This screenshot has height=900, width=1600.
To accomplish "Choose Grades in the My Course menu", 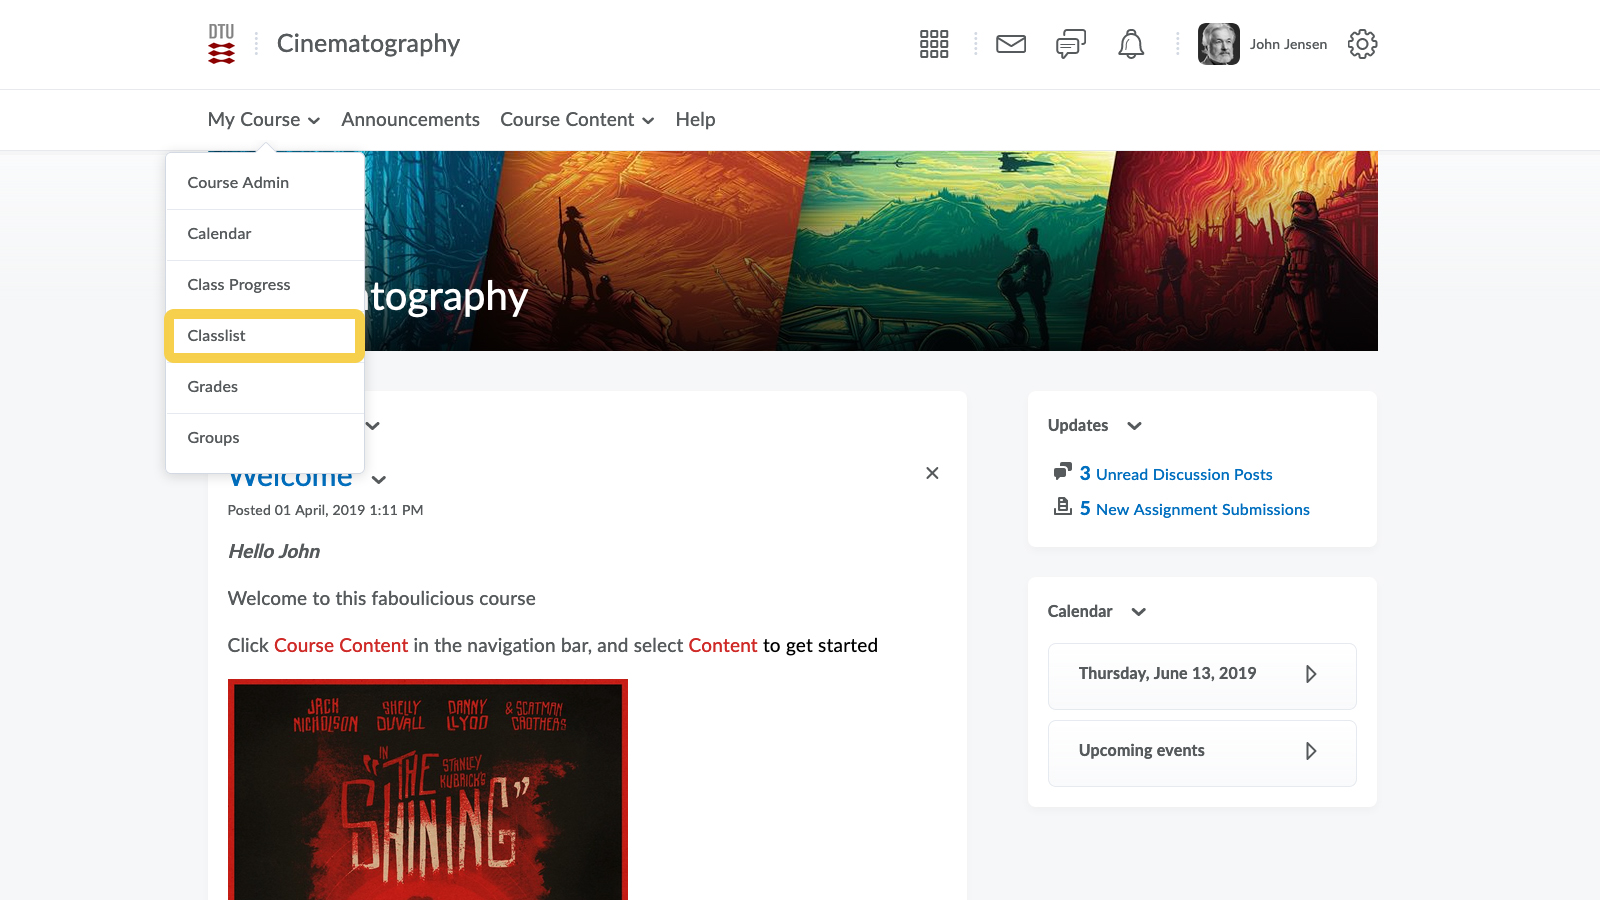I will 213,387.
